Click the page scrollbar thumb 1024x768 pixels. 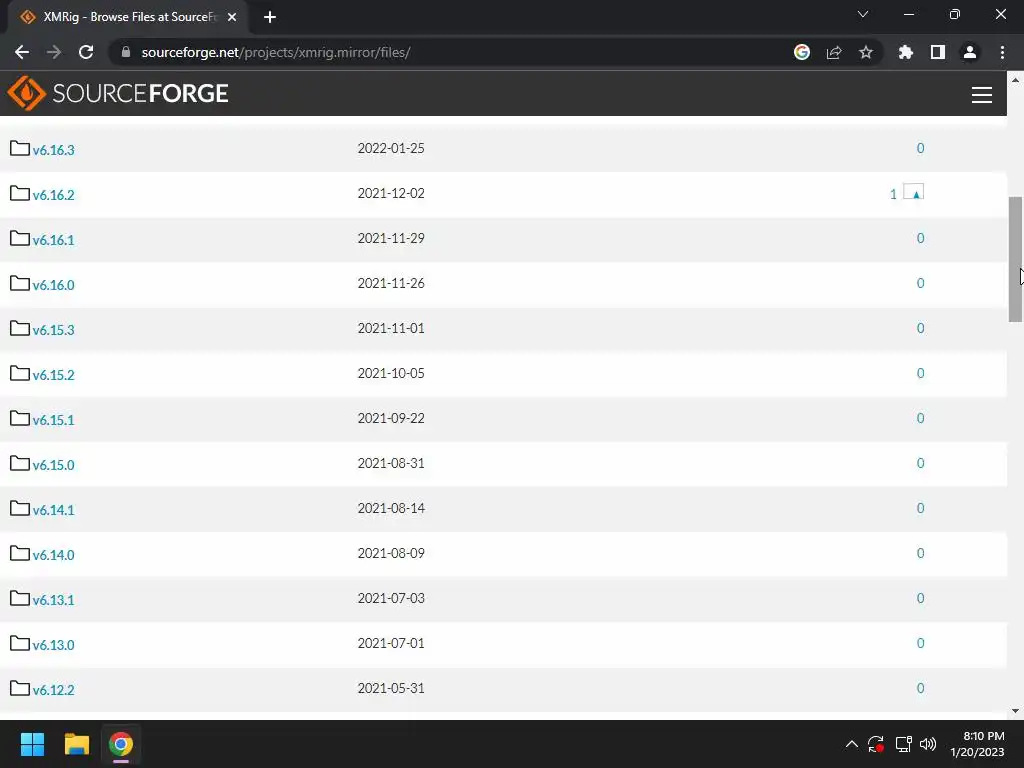click(x=1015, y=259)
